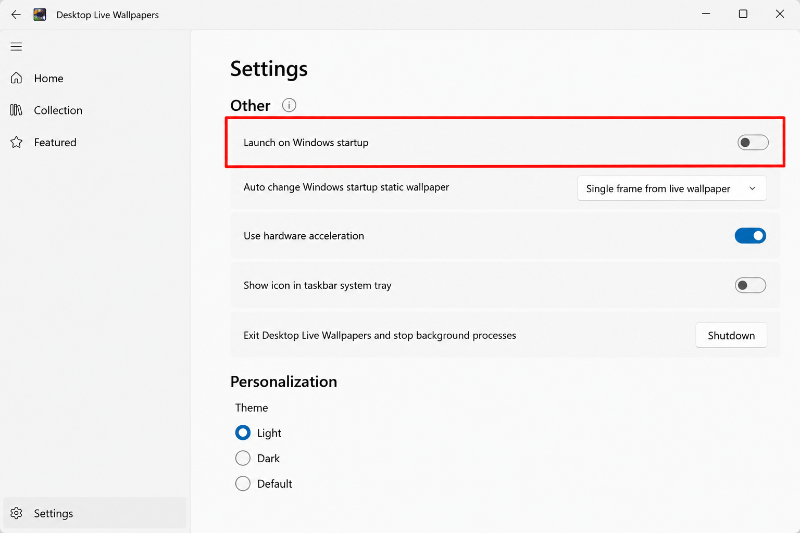Open Single frame from live wallpaper dropdown
Viewport: 800px width, 533px height.
click(671, 188)
